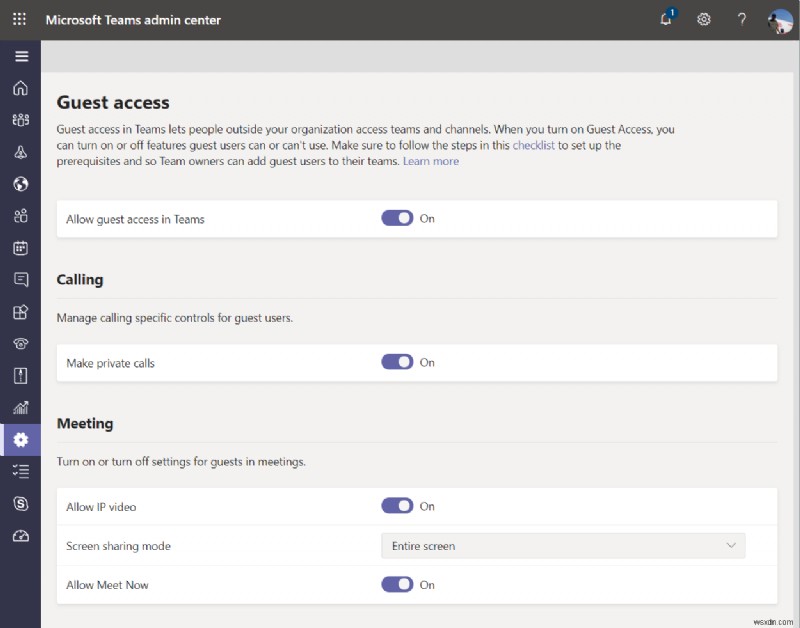Toggle Allow guest access in Teams
This screenshot has width=800, height=628.
(x=399, y=218)
